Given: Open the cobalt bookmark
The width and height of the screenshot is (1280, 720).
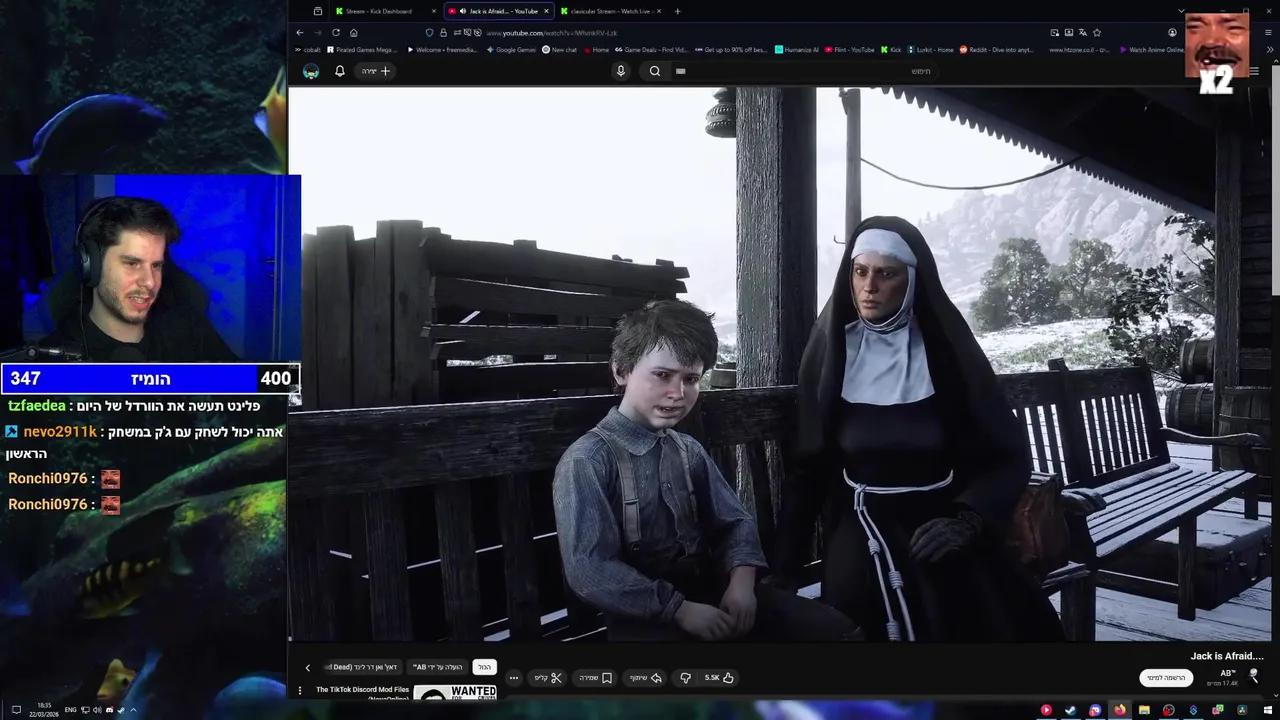Looking at the screenshot, I should coord(308,50).
